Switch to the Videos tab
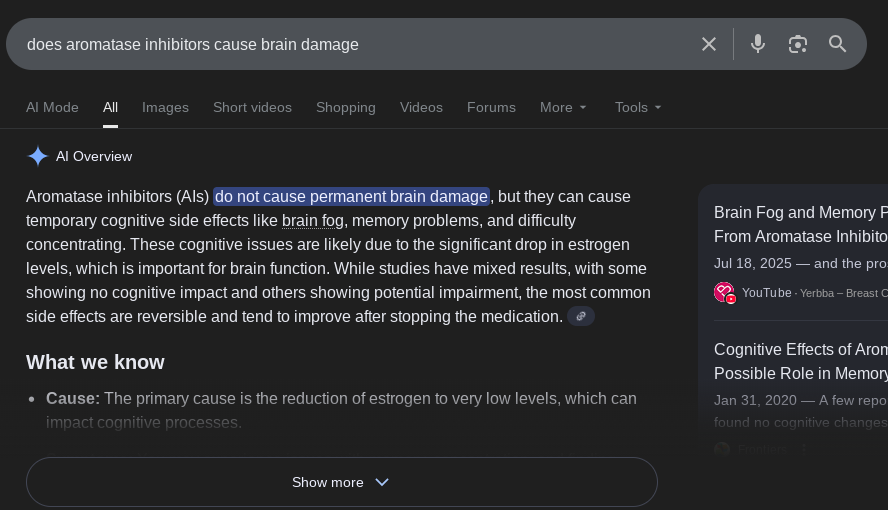The height and width of the screenshot is (510, 888). tap(421, 107)
